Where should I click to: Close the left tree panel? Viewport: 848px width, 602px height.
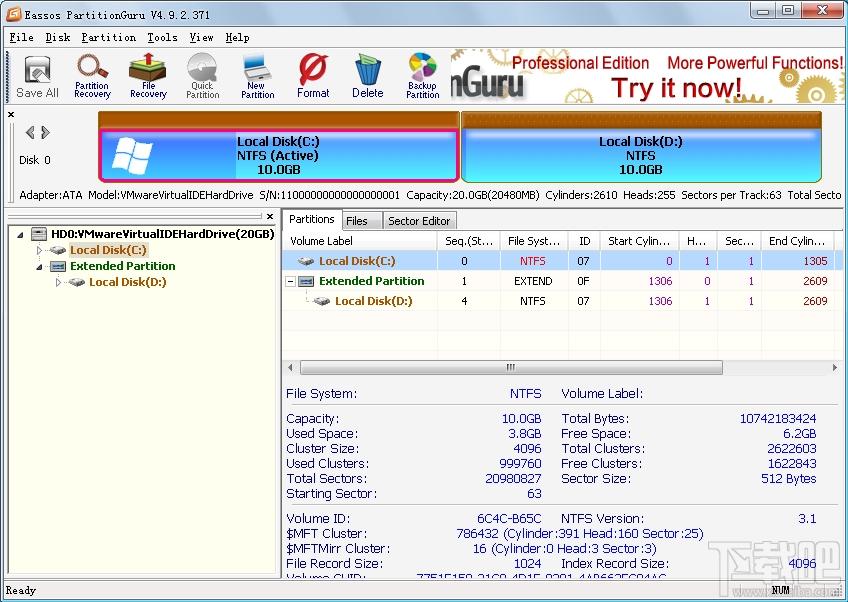(270, 216)
